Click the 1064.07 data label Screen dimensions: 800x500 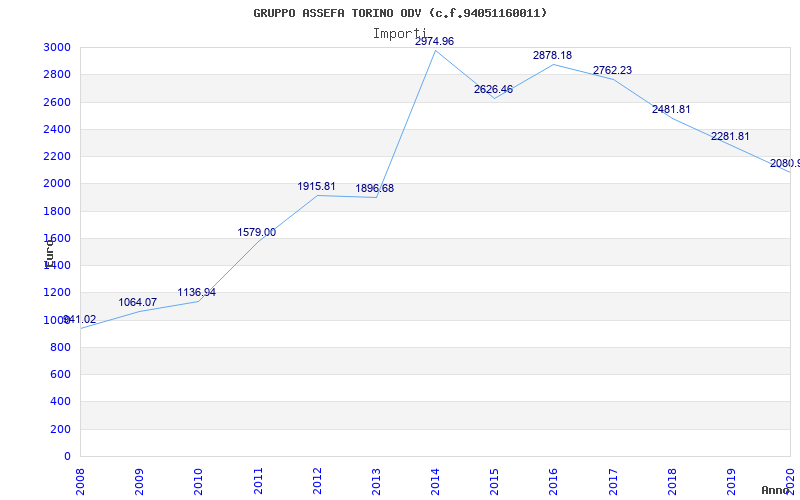pyautogui.click(x=138, y=303)
